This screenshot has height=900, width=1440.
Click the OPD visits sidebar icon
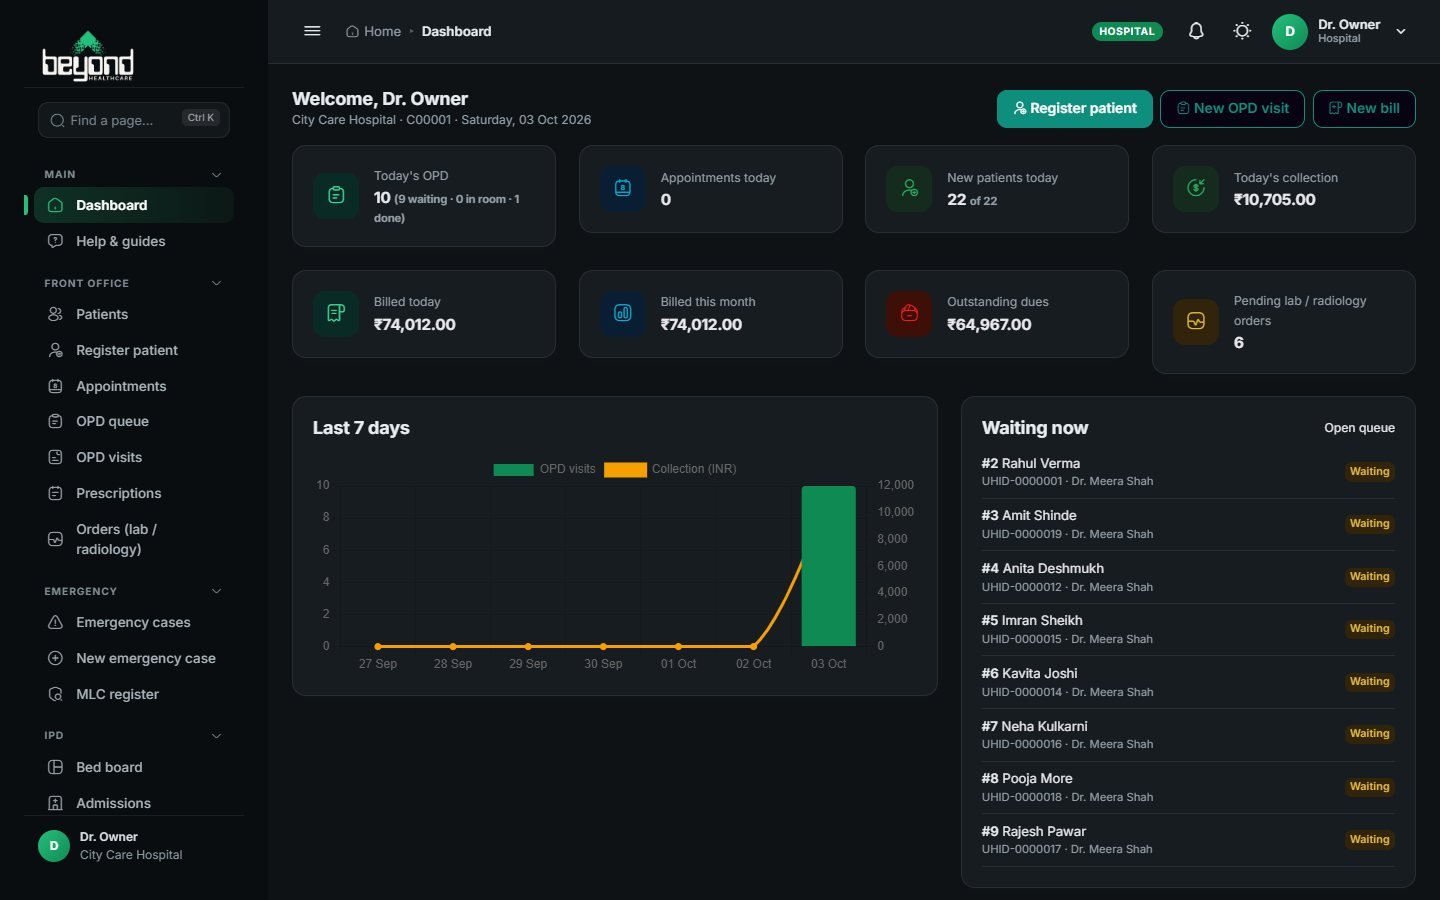pyautogui.click(x=56, y=457)
